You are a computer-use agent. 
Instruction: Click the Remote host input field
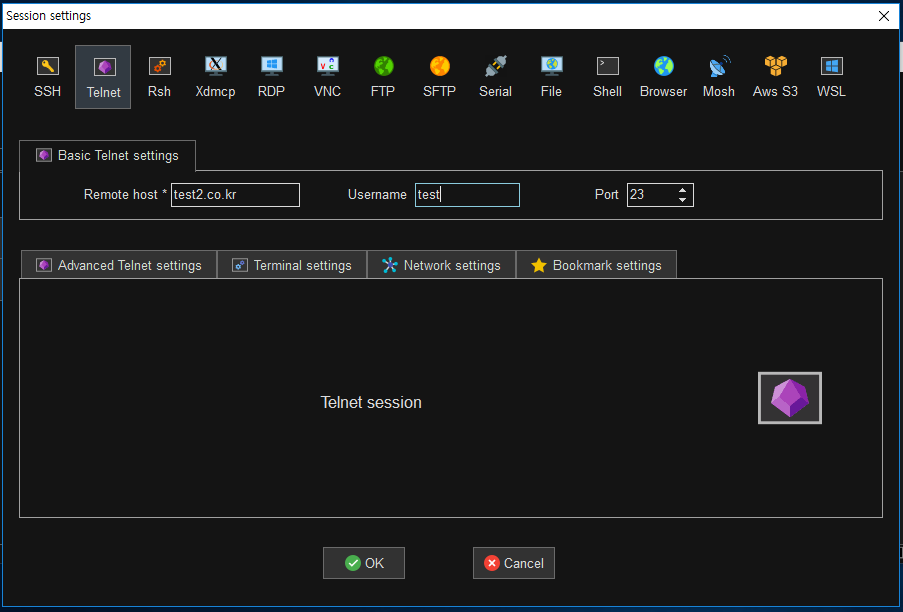tap(235, 195)
